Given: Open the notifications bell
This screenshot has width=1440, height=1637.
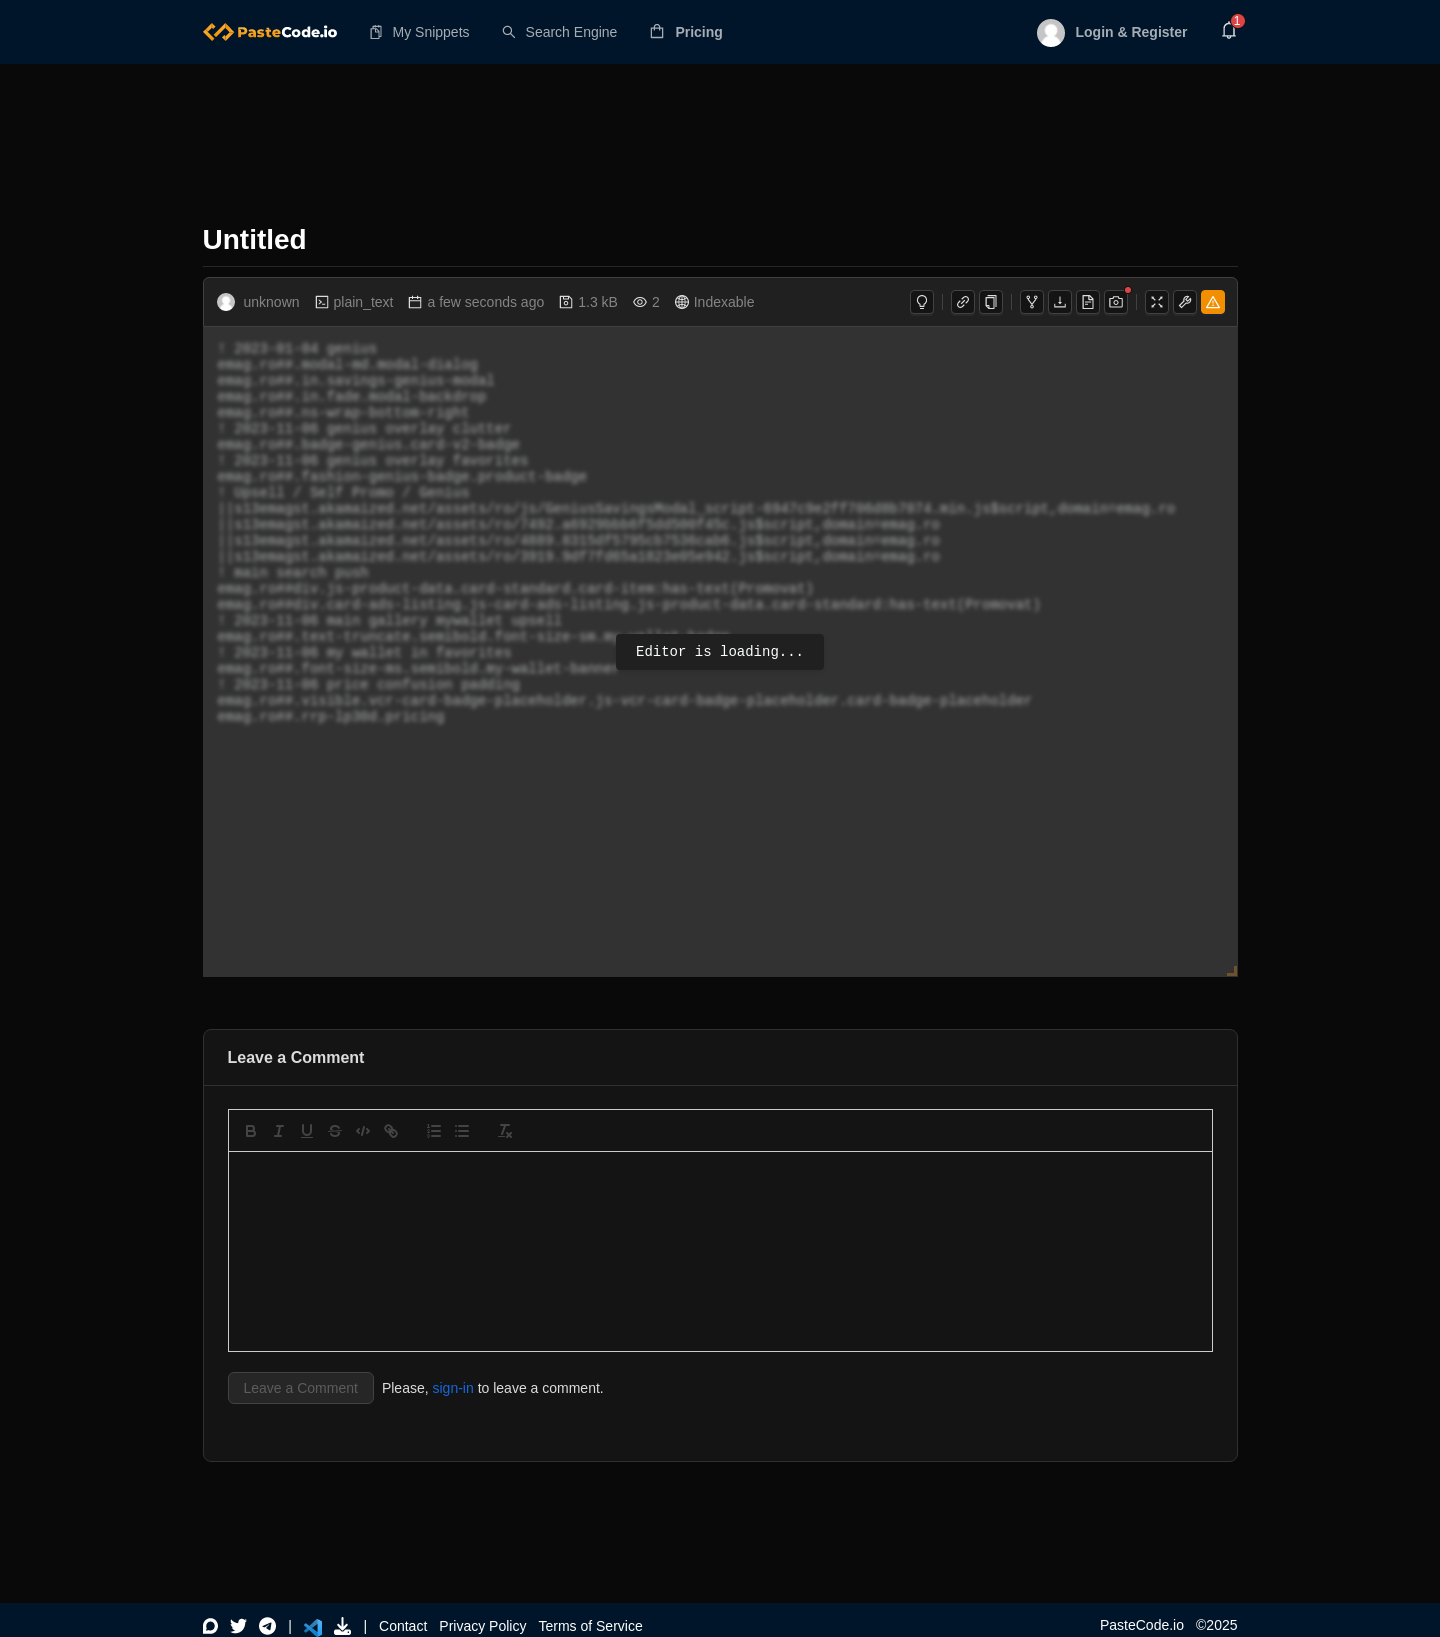Looking at the screenshot, I should (x=1229, y=31).
